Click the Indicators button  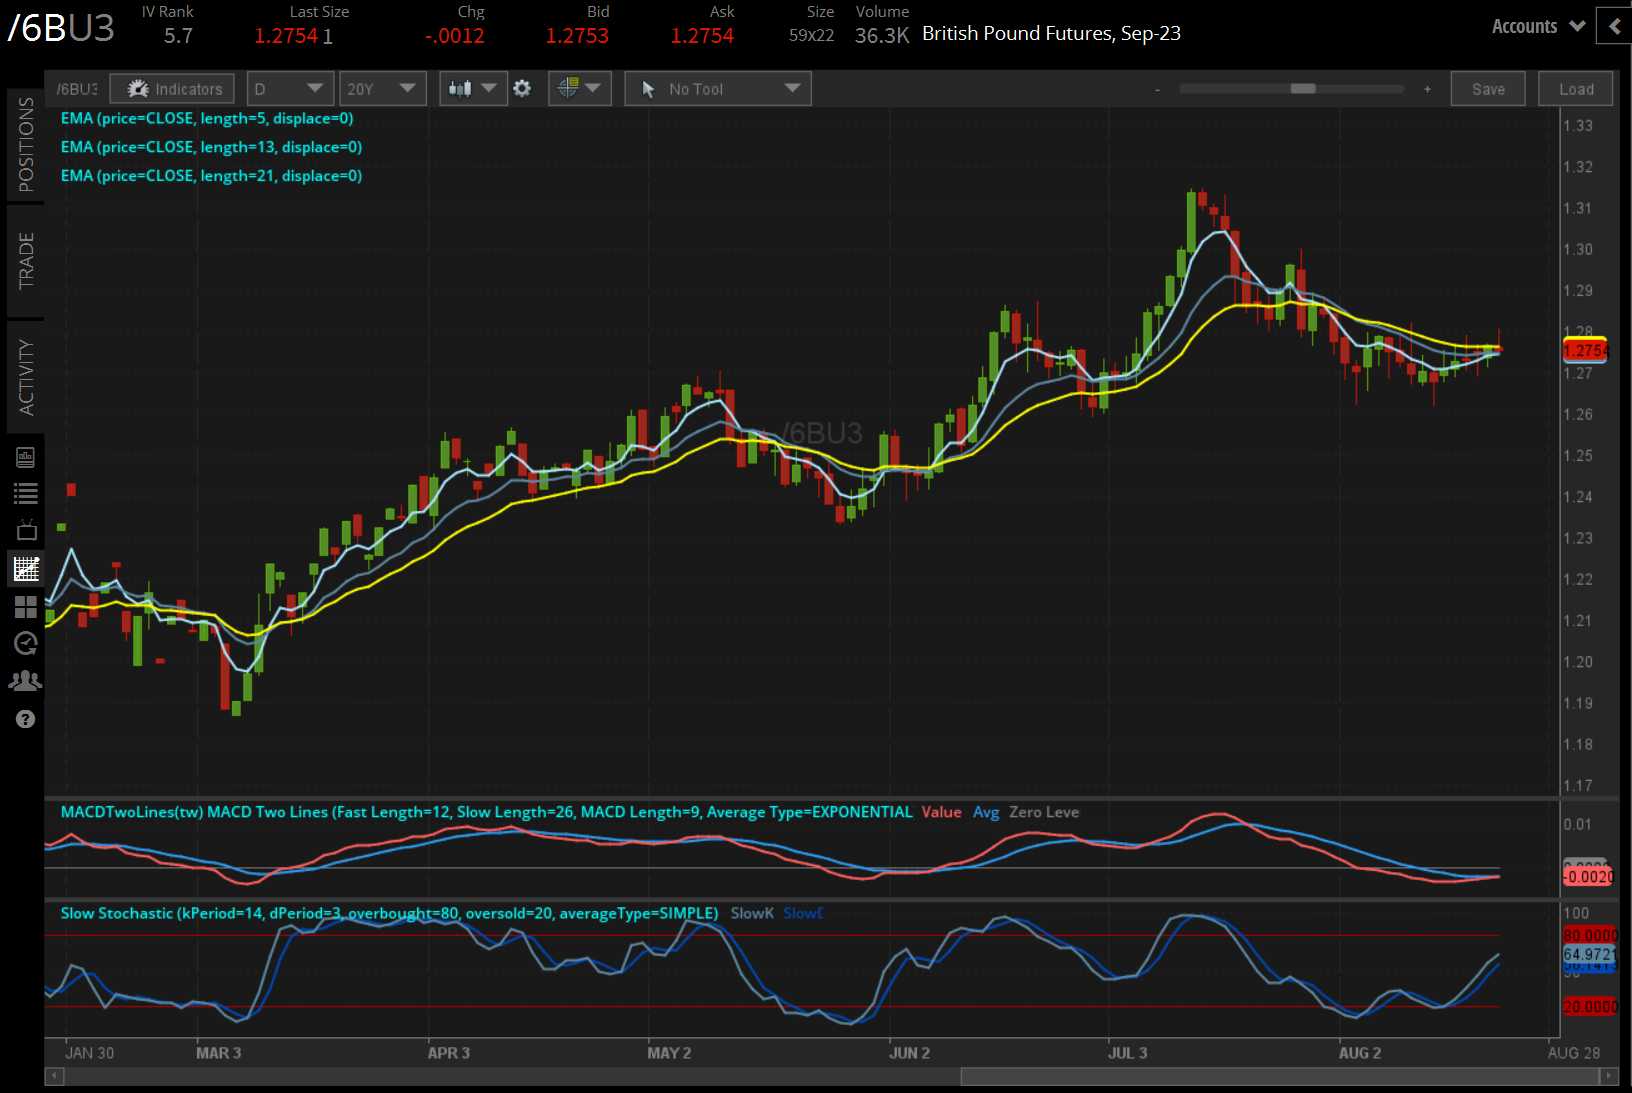tap(173, 89)
